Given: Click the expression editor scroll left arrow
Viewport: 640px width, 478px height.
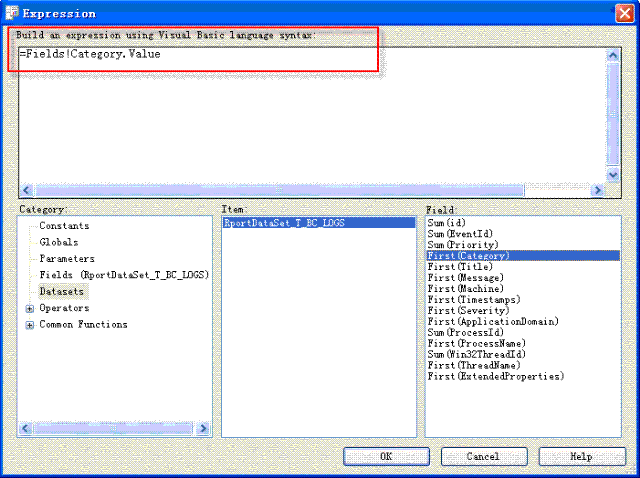Looking at the screenshot, I should click(x=27, y=190).
